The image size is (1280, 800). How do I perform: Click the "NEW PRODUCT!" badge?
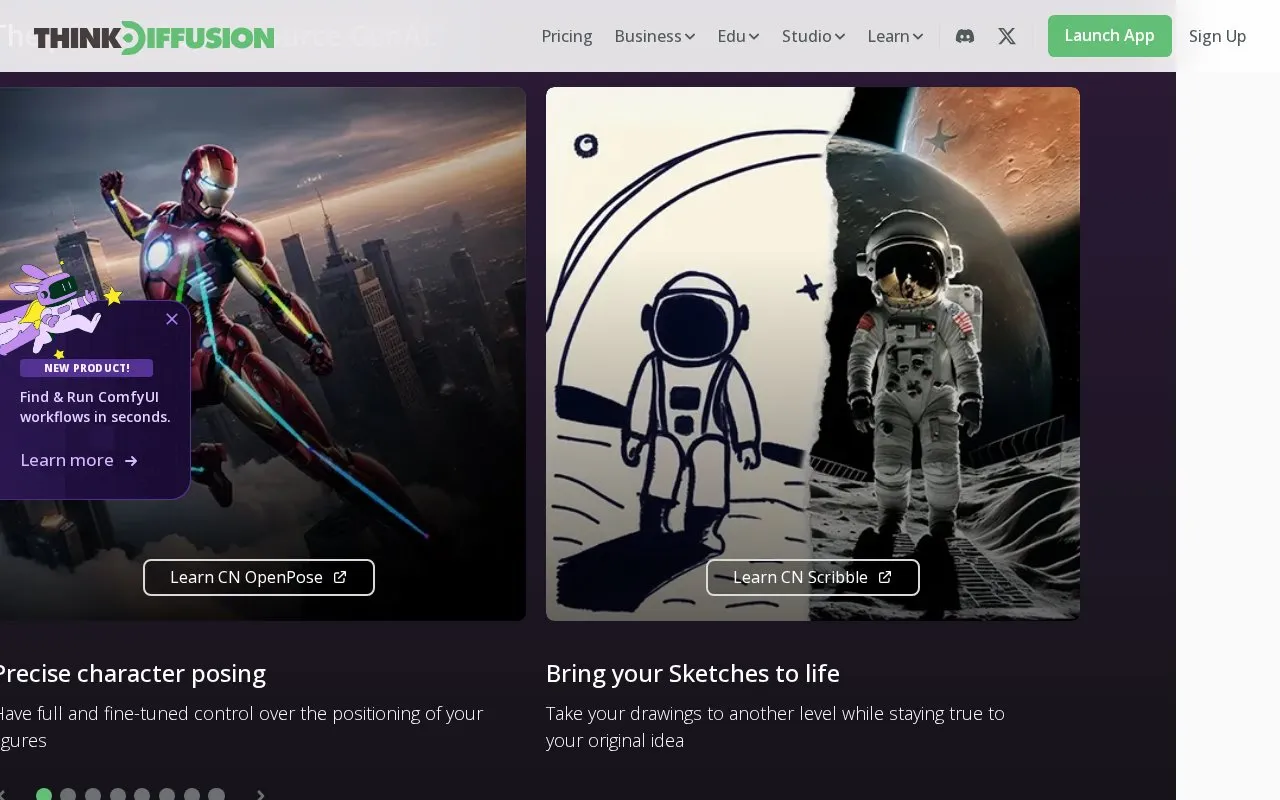click(x=86, y=368)
